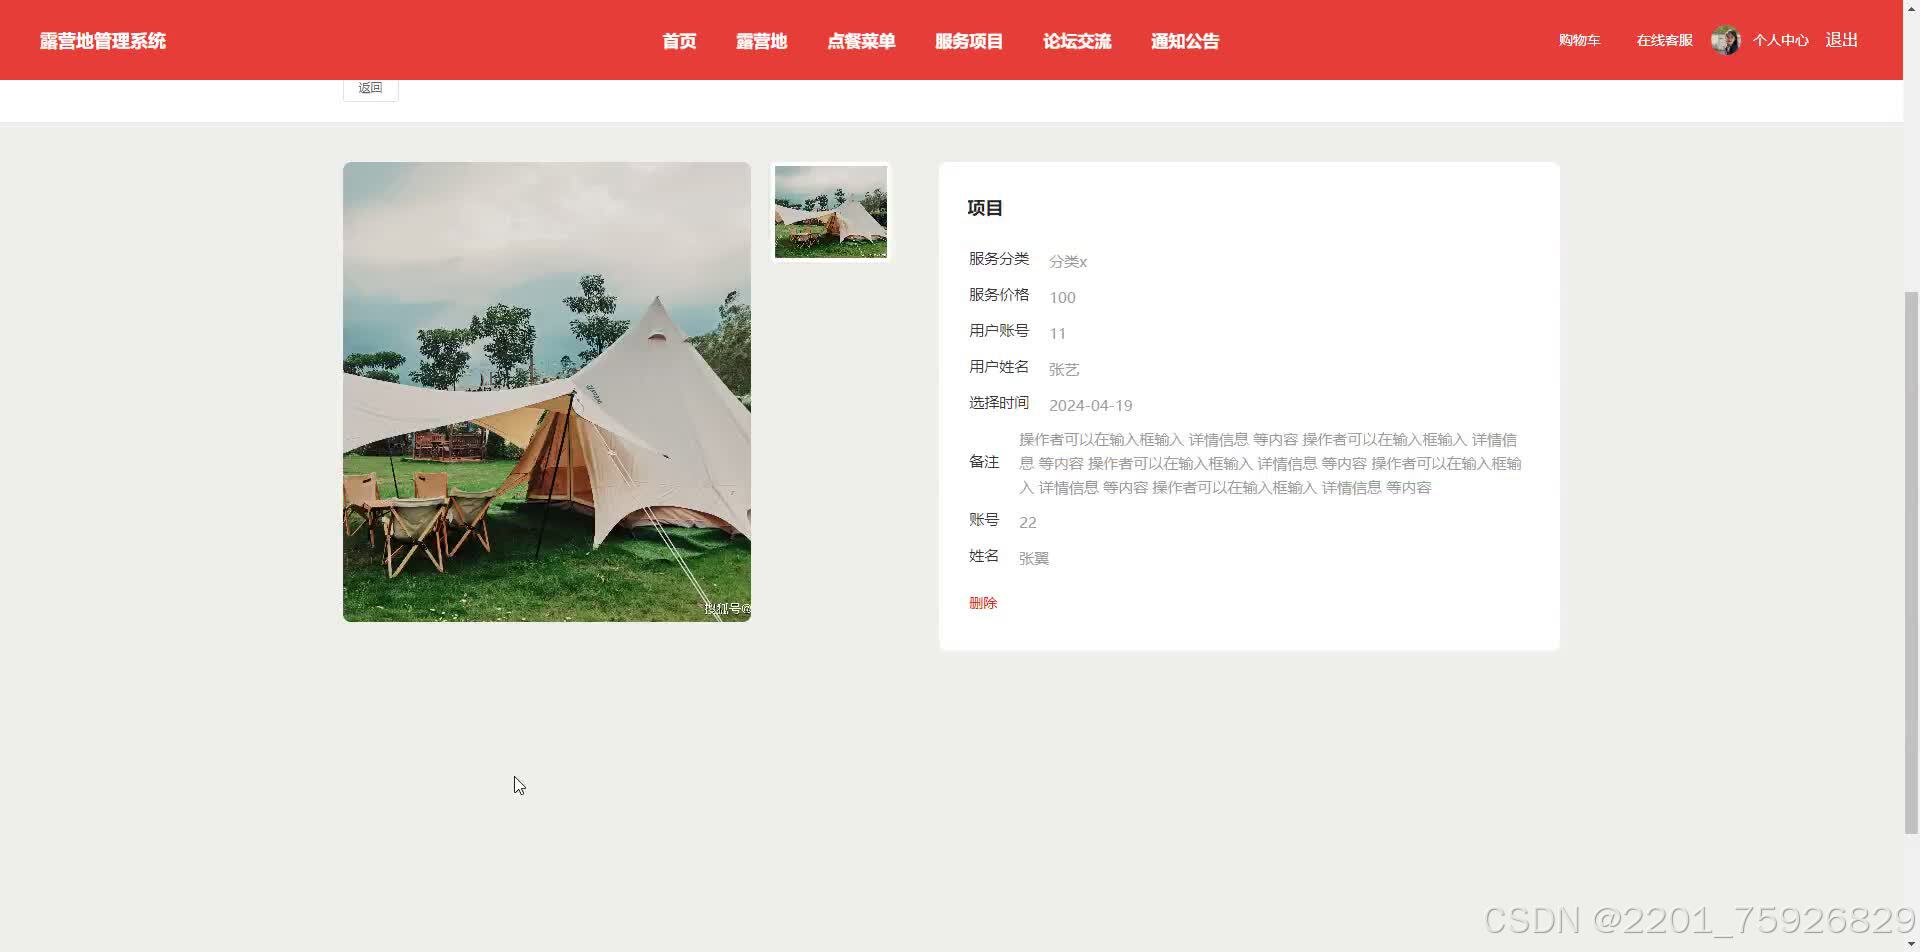Viewport: 1920px width, 952px height.
Task: Switch to 服务项目 menu item
Action: click(969, 41)
